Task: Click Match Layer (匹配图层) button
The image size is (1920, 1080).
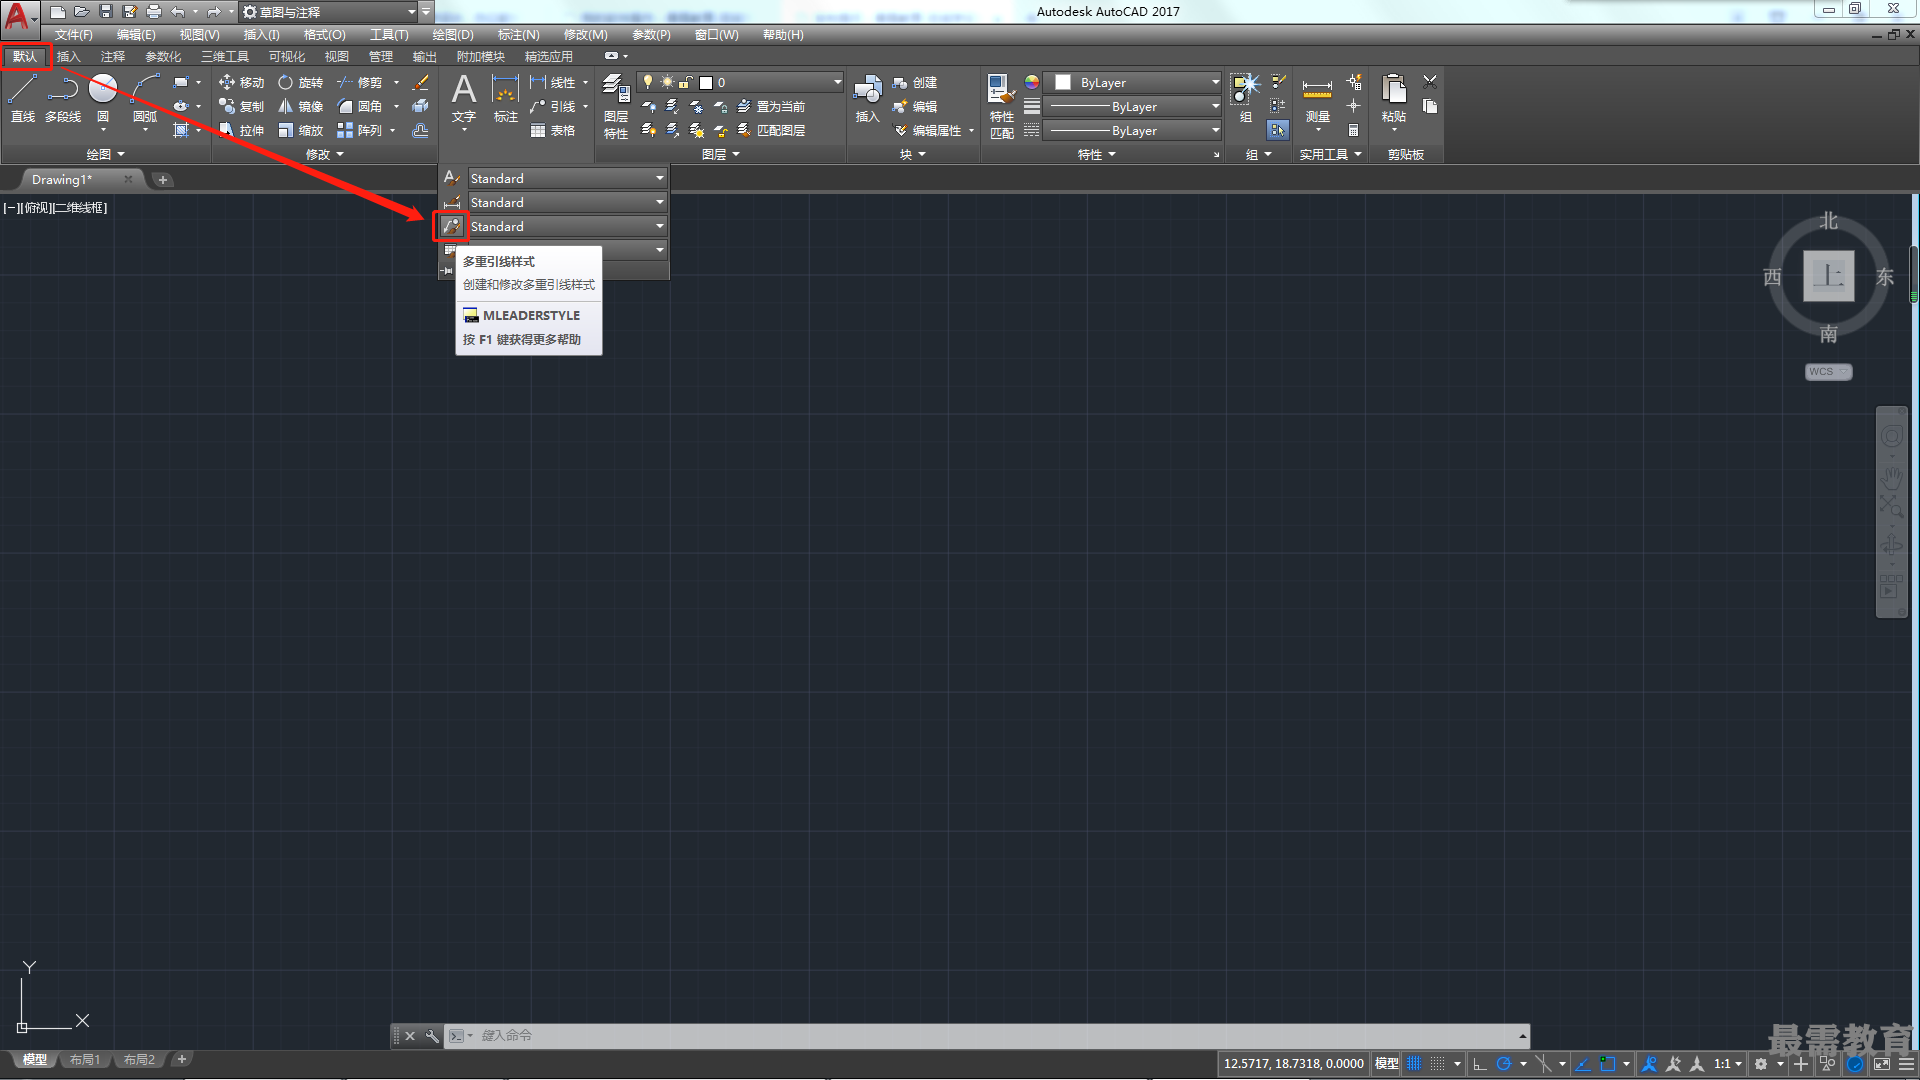Action: tap(772, 130)
